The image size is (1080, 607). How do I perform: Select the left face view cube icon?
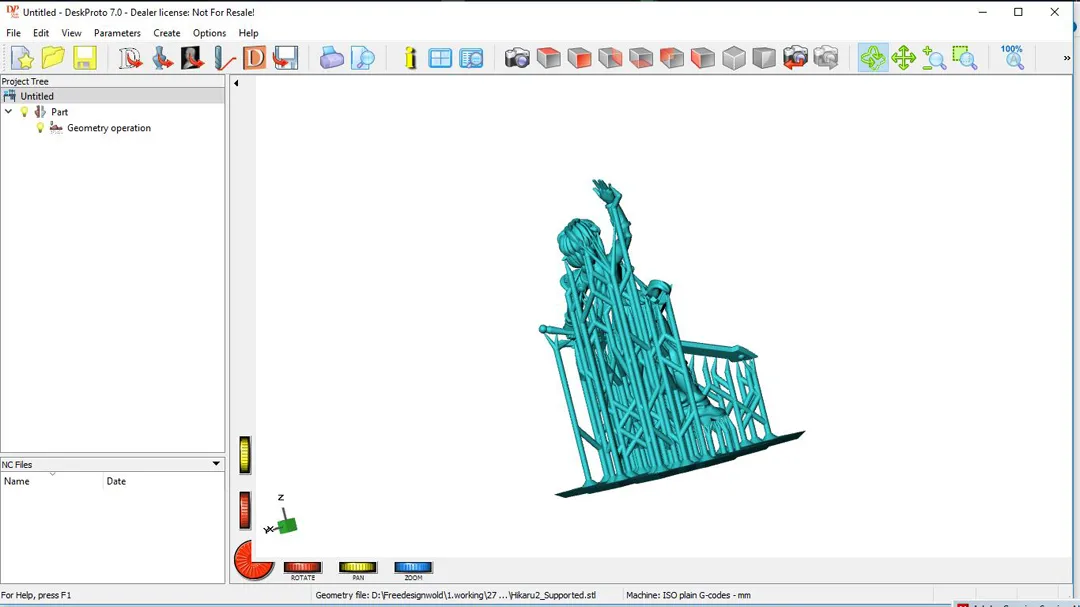(703, 58)
